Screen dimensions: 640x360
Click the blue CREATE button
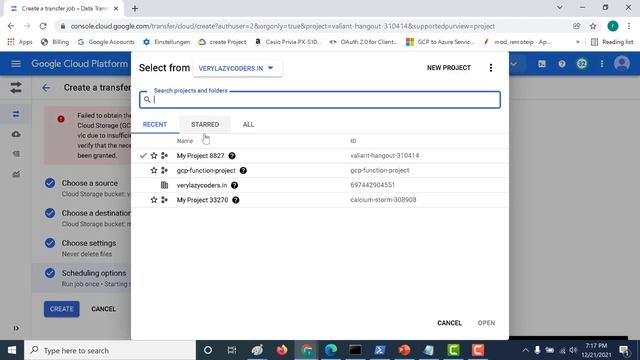62,309
